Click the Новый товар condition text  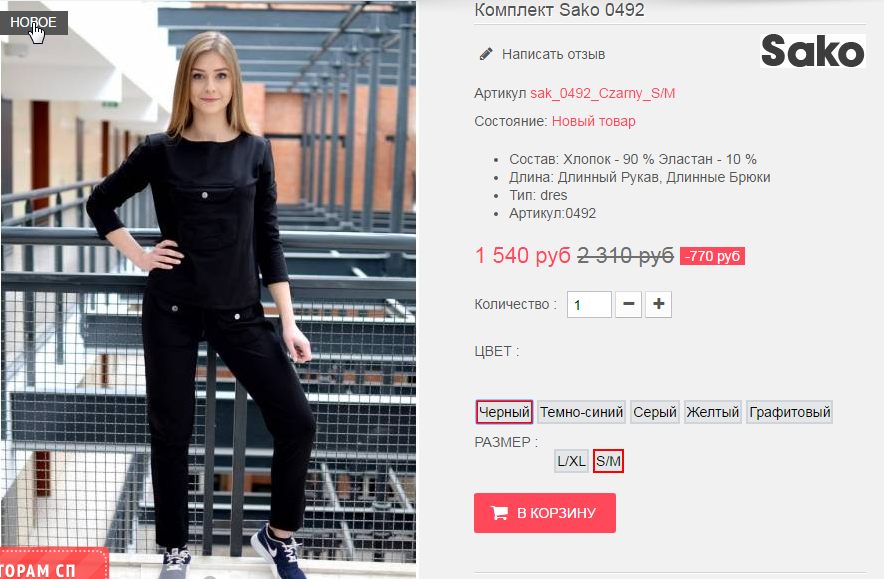[593, 121]
